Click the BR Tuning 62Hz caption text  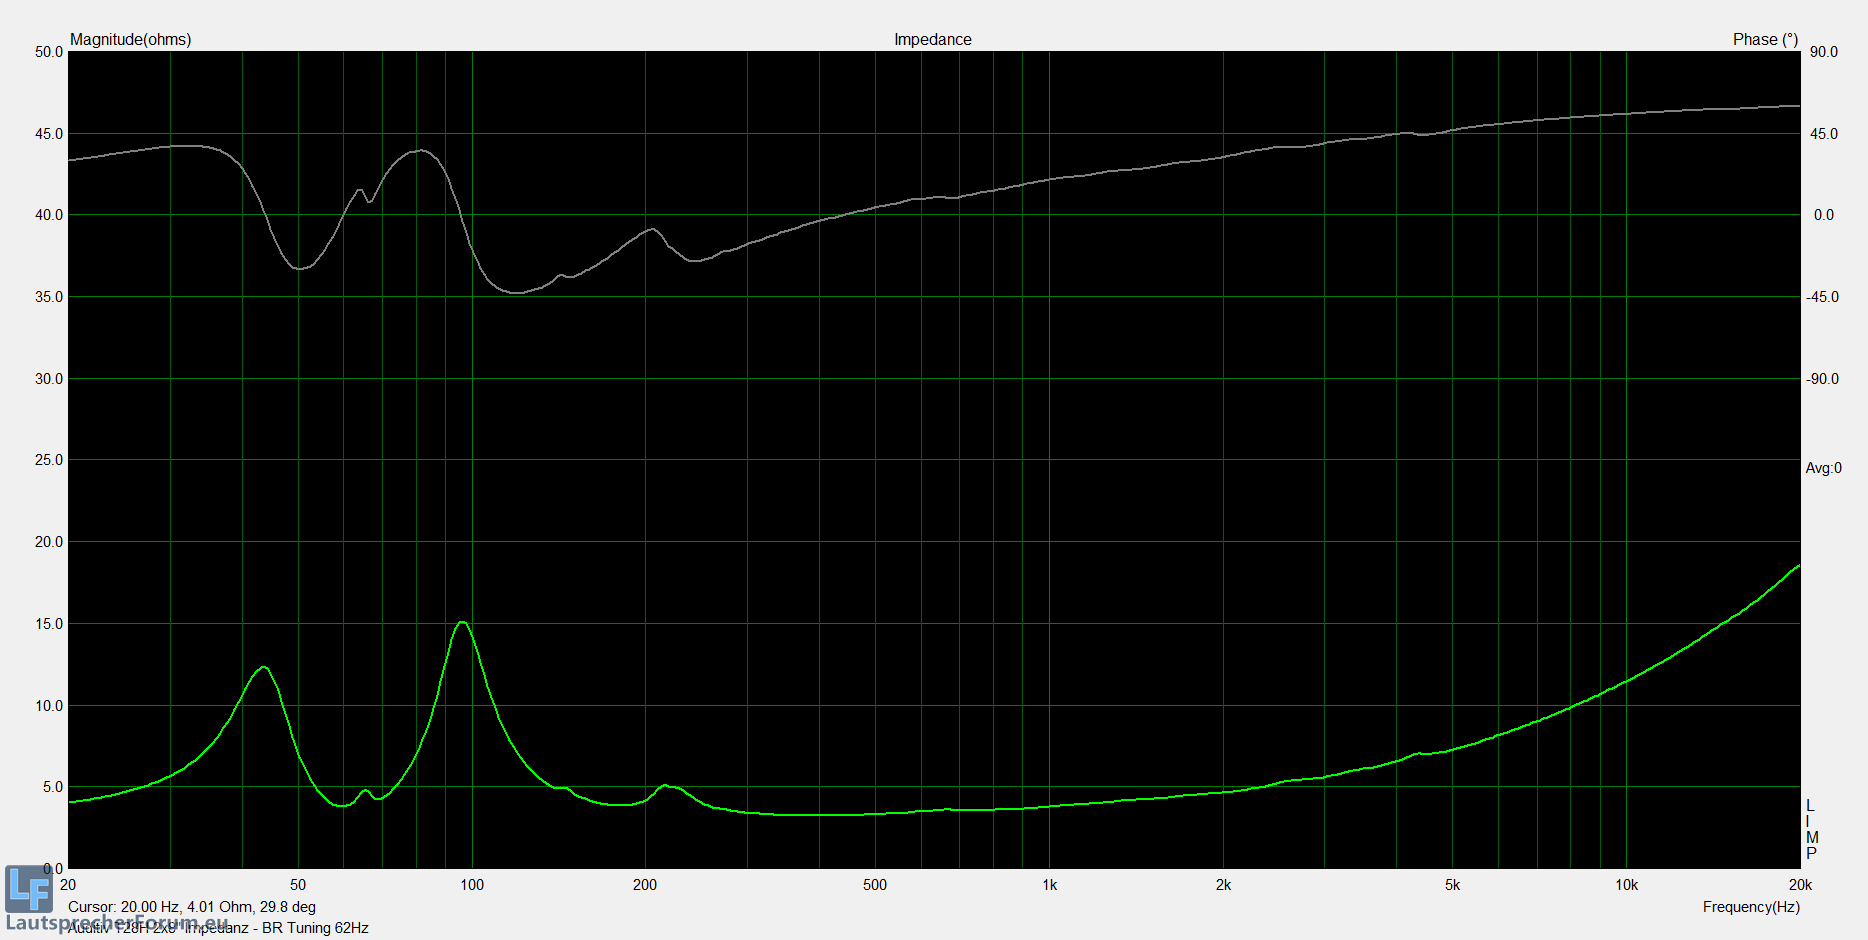(315, 928)
